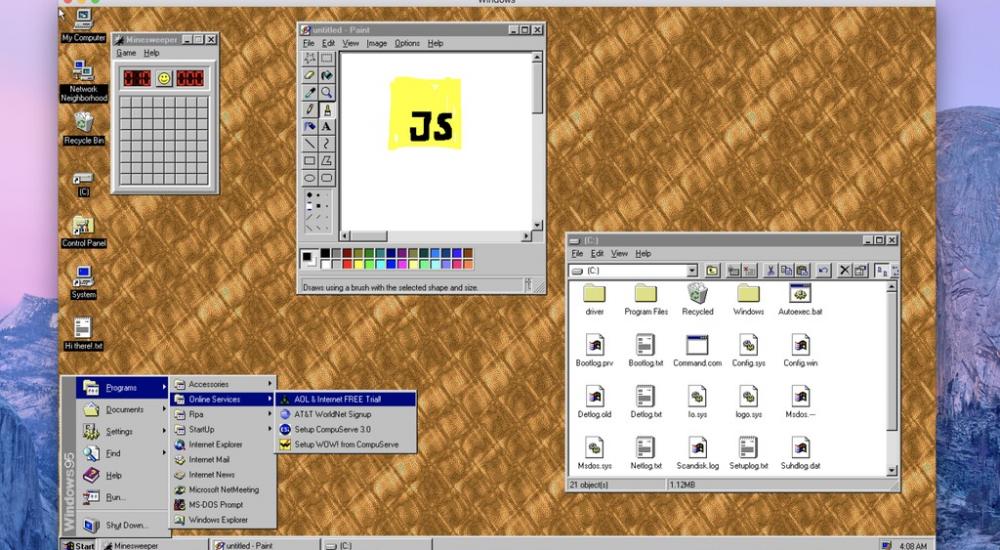The height and width of the screenshot is (550, 1000).
Task: Select the Rounded Rectangle tool in Paint
Action: pyautogui.click(x=327, y=178)
